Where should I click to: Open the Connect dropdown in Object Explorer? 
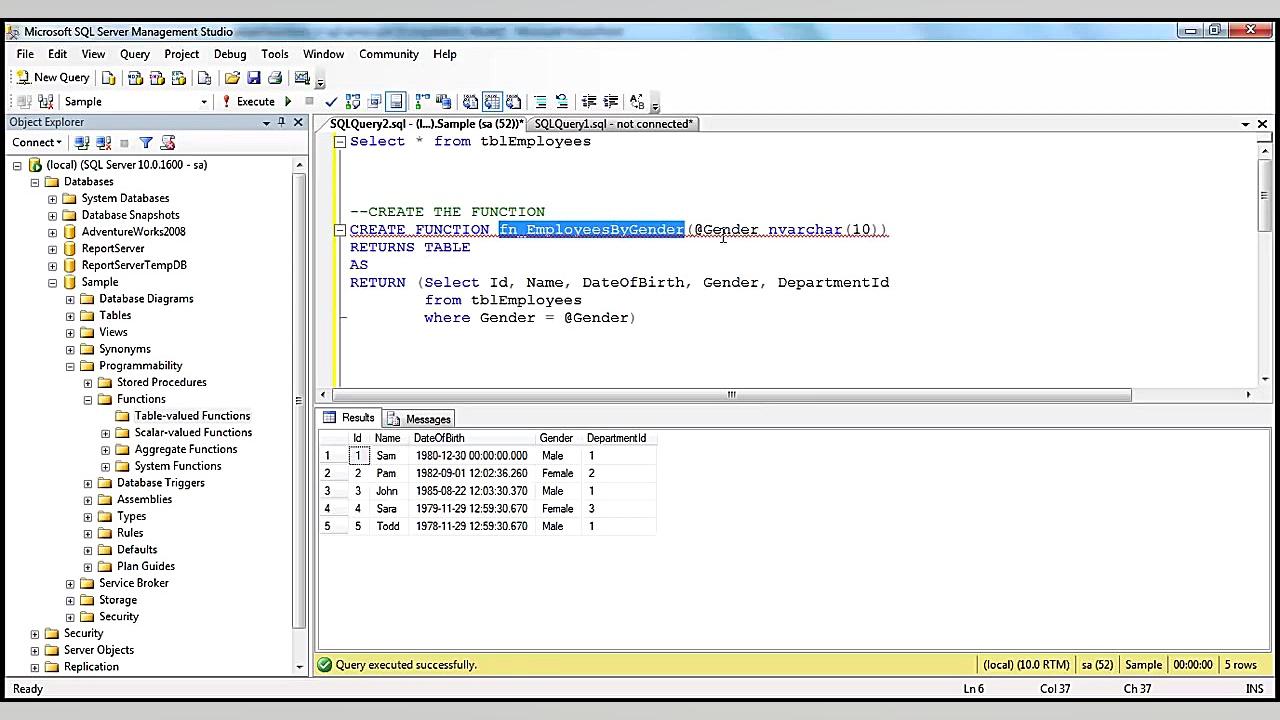[x=36, y=142]
